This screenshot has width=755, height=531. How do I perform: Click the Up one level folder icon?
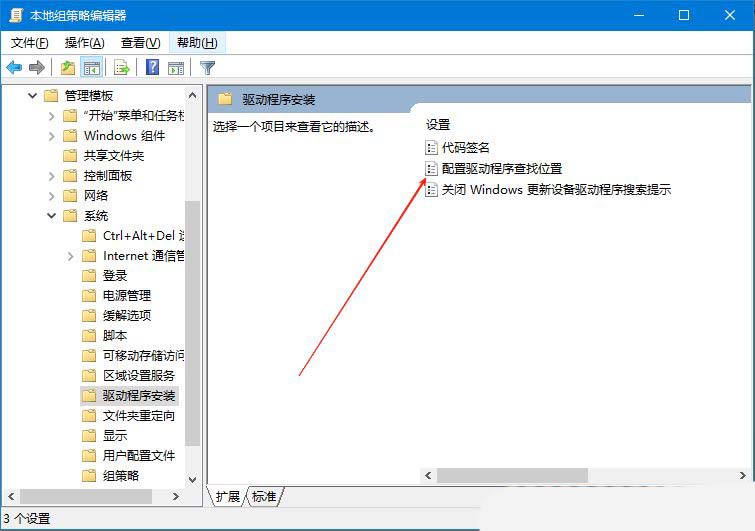[68, 68]
